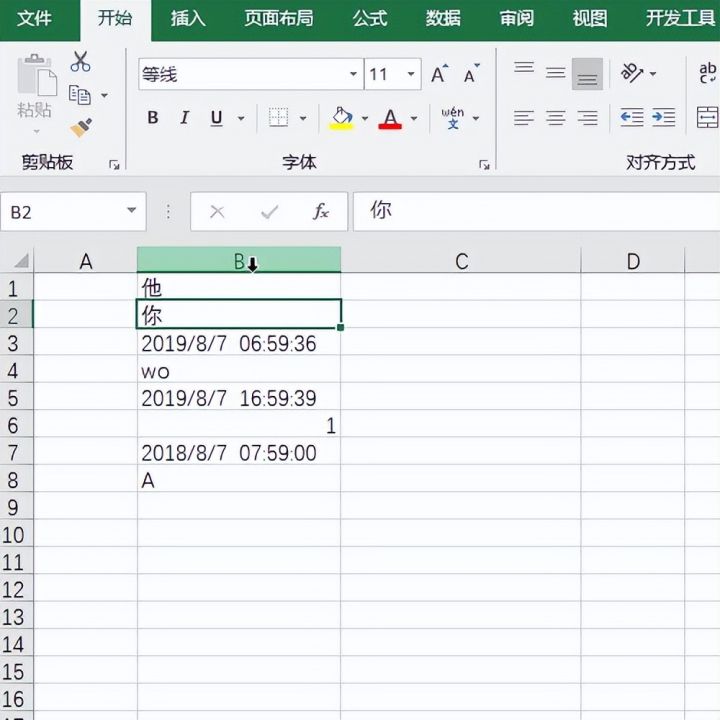Click the Format Painter brush icon
Image resolution: width=720 pixels, height=720 pixels.
[81, 128]
